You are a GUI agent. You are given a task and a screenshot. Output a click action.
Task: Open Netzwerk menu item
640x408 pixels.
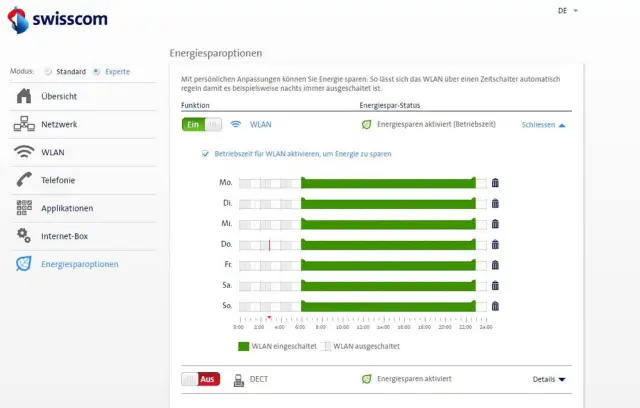point(83,124)
